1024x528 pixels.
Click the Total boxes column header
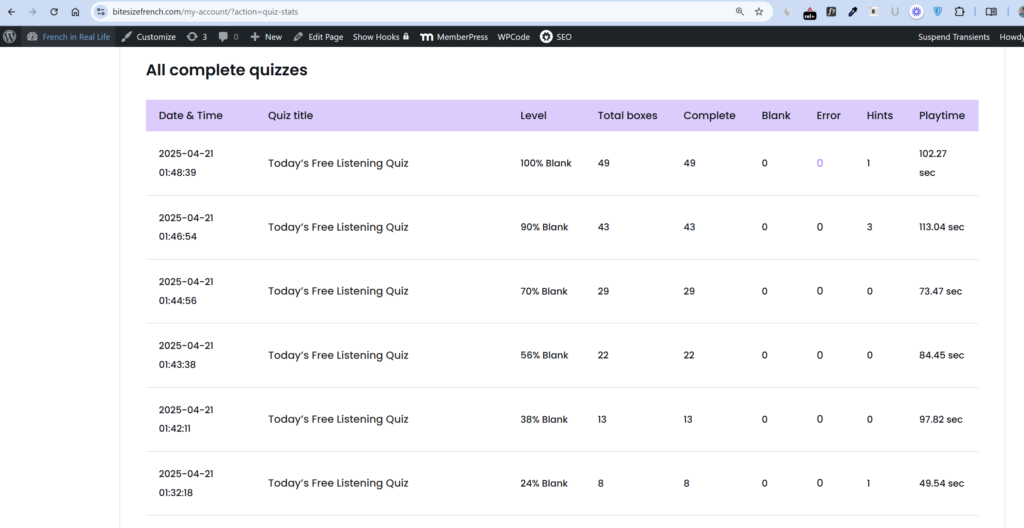(628, 116)
